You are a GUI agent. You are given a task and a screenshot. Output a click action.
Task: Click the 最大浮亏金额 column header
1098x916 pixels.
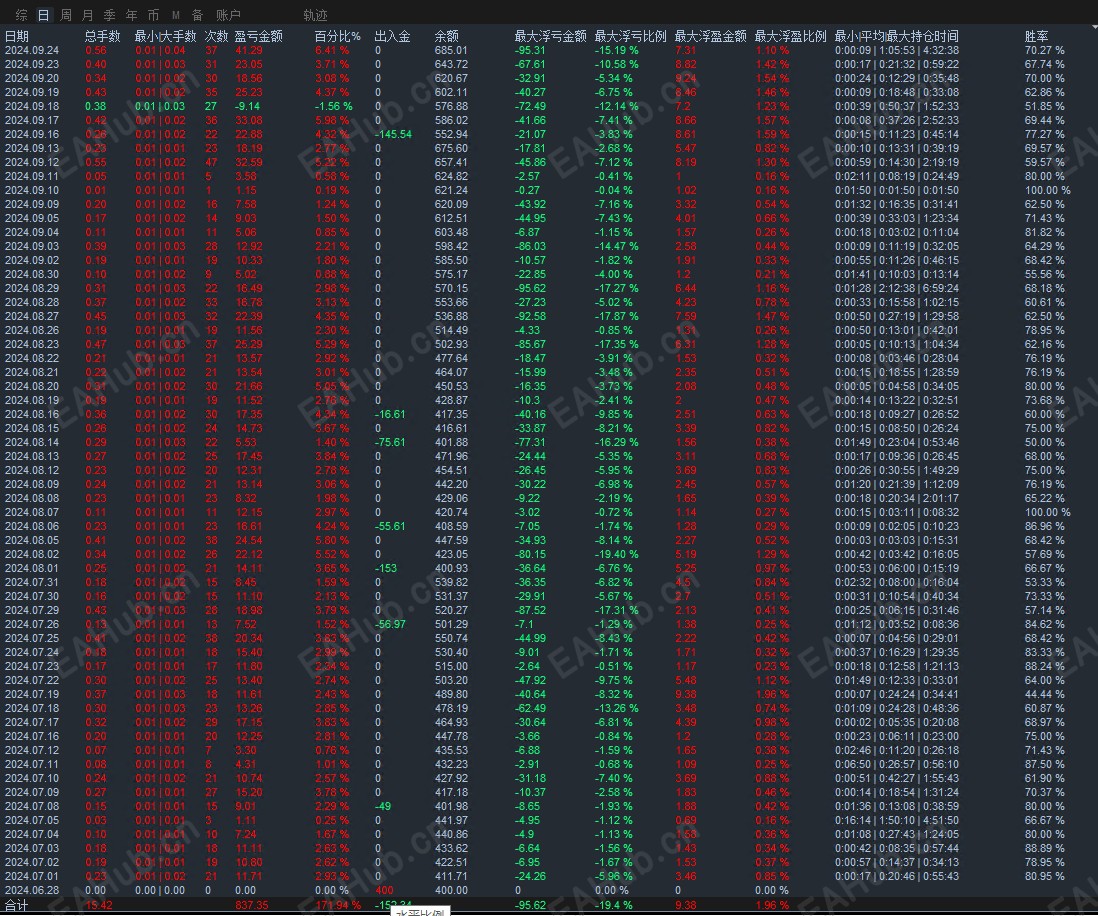tap(550, 36)
